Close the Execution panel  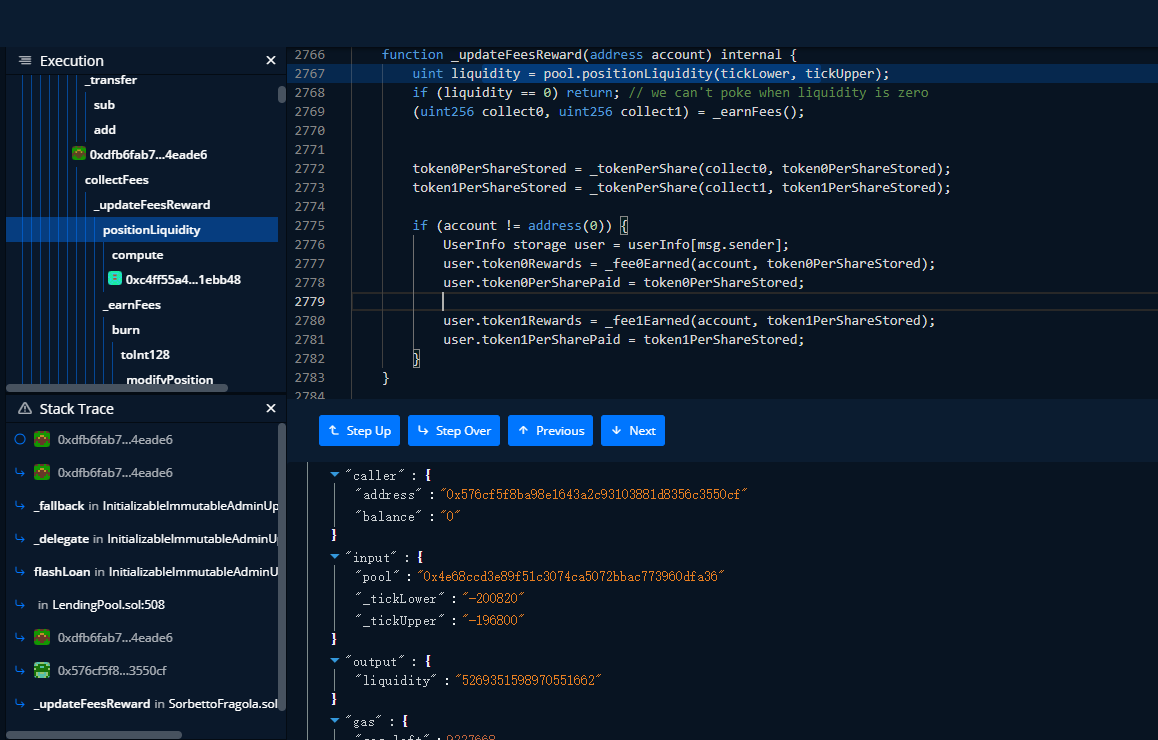coord(271,61)
